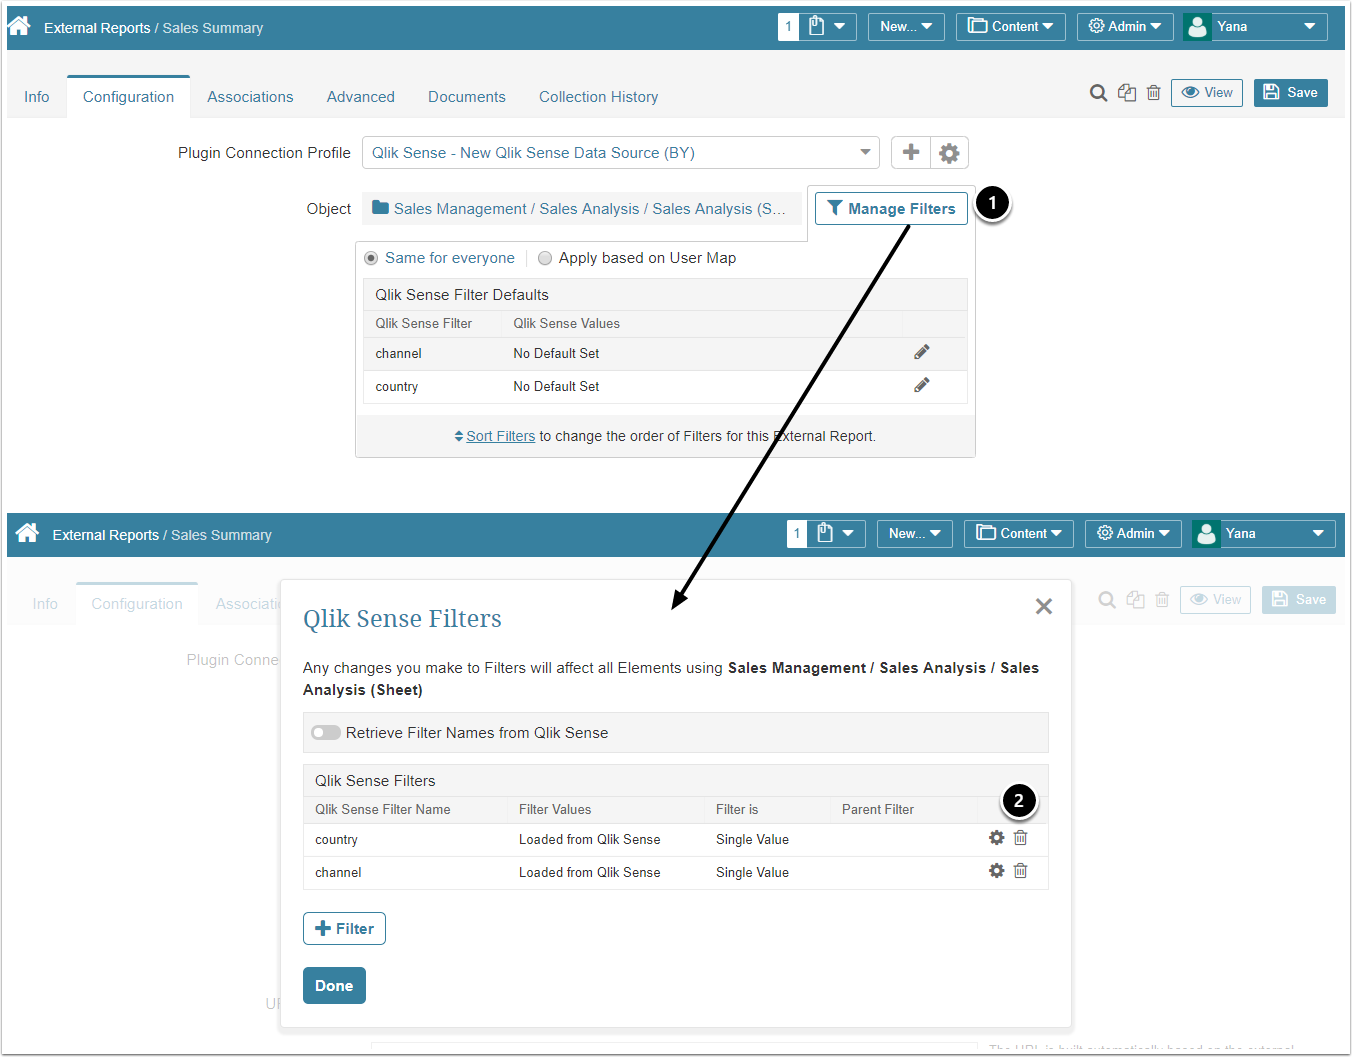Viewport: 1352px width, 1057px height.
Task: Click "No Default Set" in the country defaults row
Action: click(556, 386)
